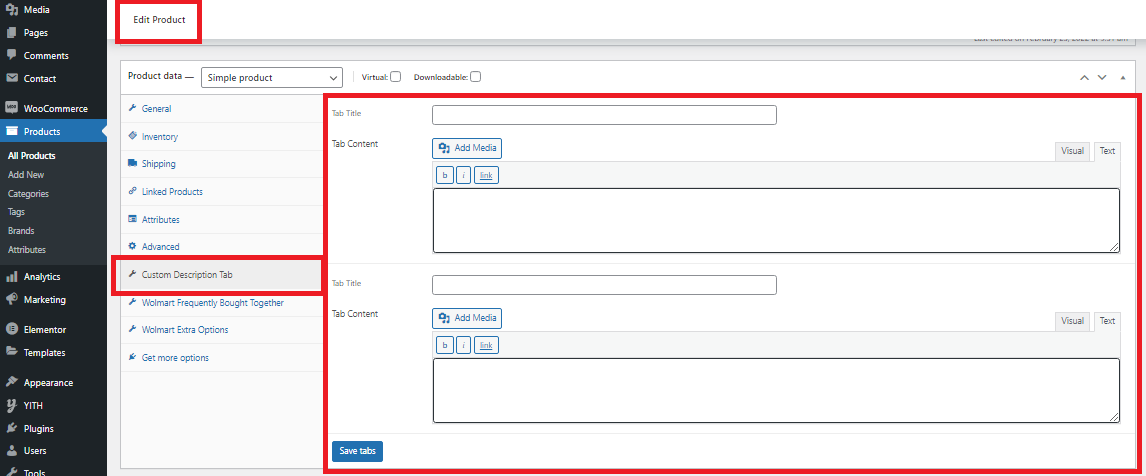Screen dimensions: 1146x476
Task: Open the Custom Description Tab section
Action: point(221,275)
